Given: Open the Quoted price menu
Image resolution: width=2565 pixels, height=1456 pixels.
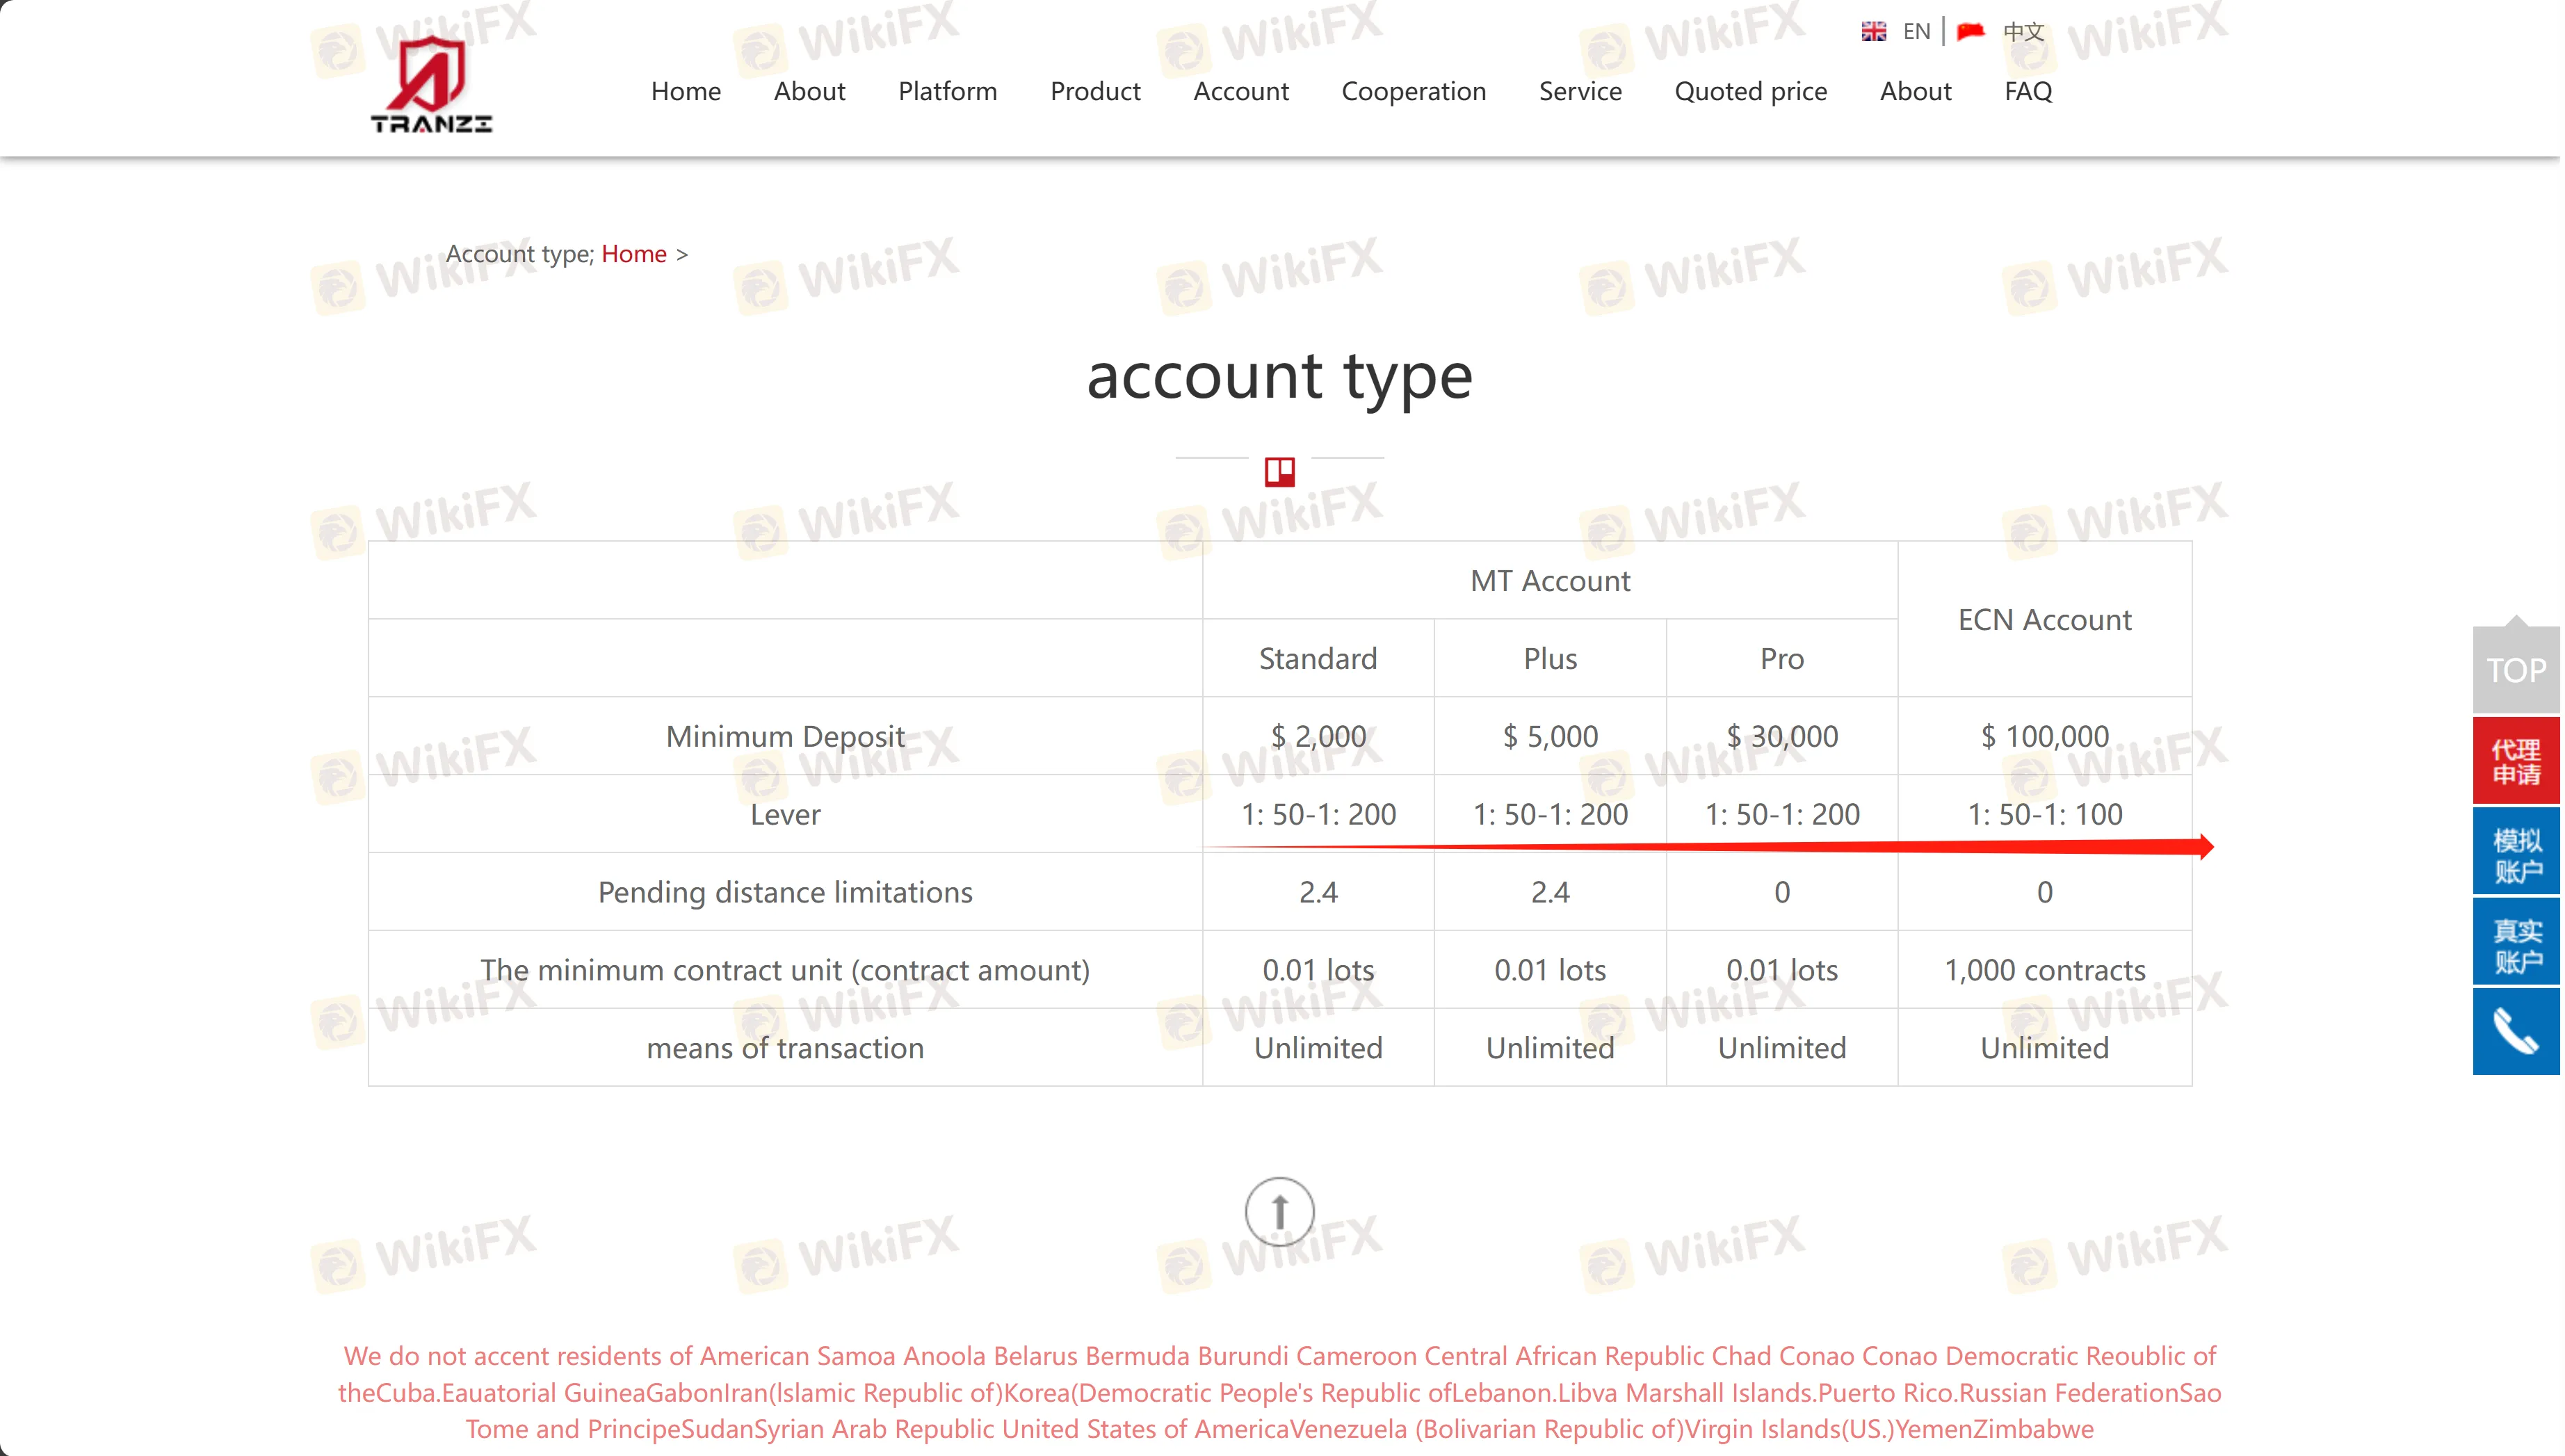Looking at the screenshot, I should click(1750, 91).
